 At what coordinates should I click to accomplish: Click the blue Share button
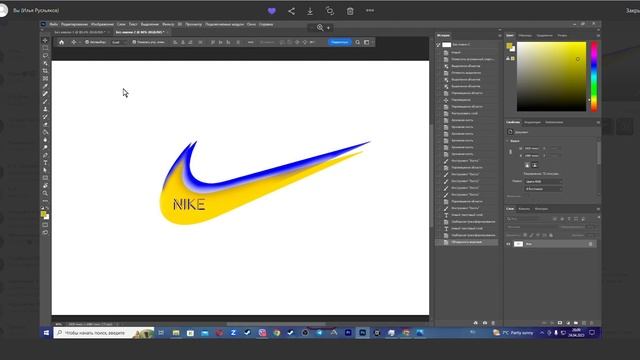point(340,42)
